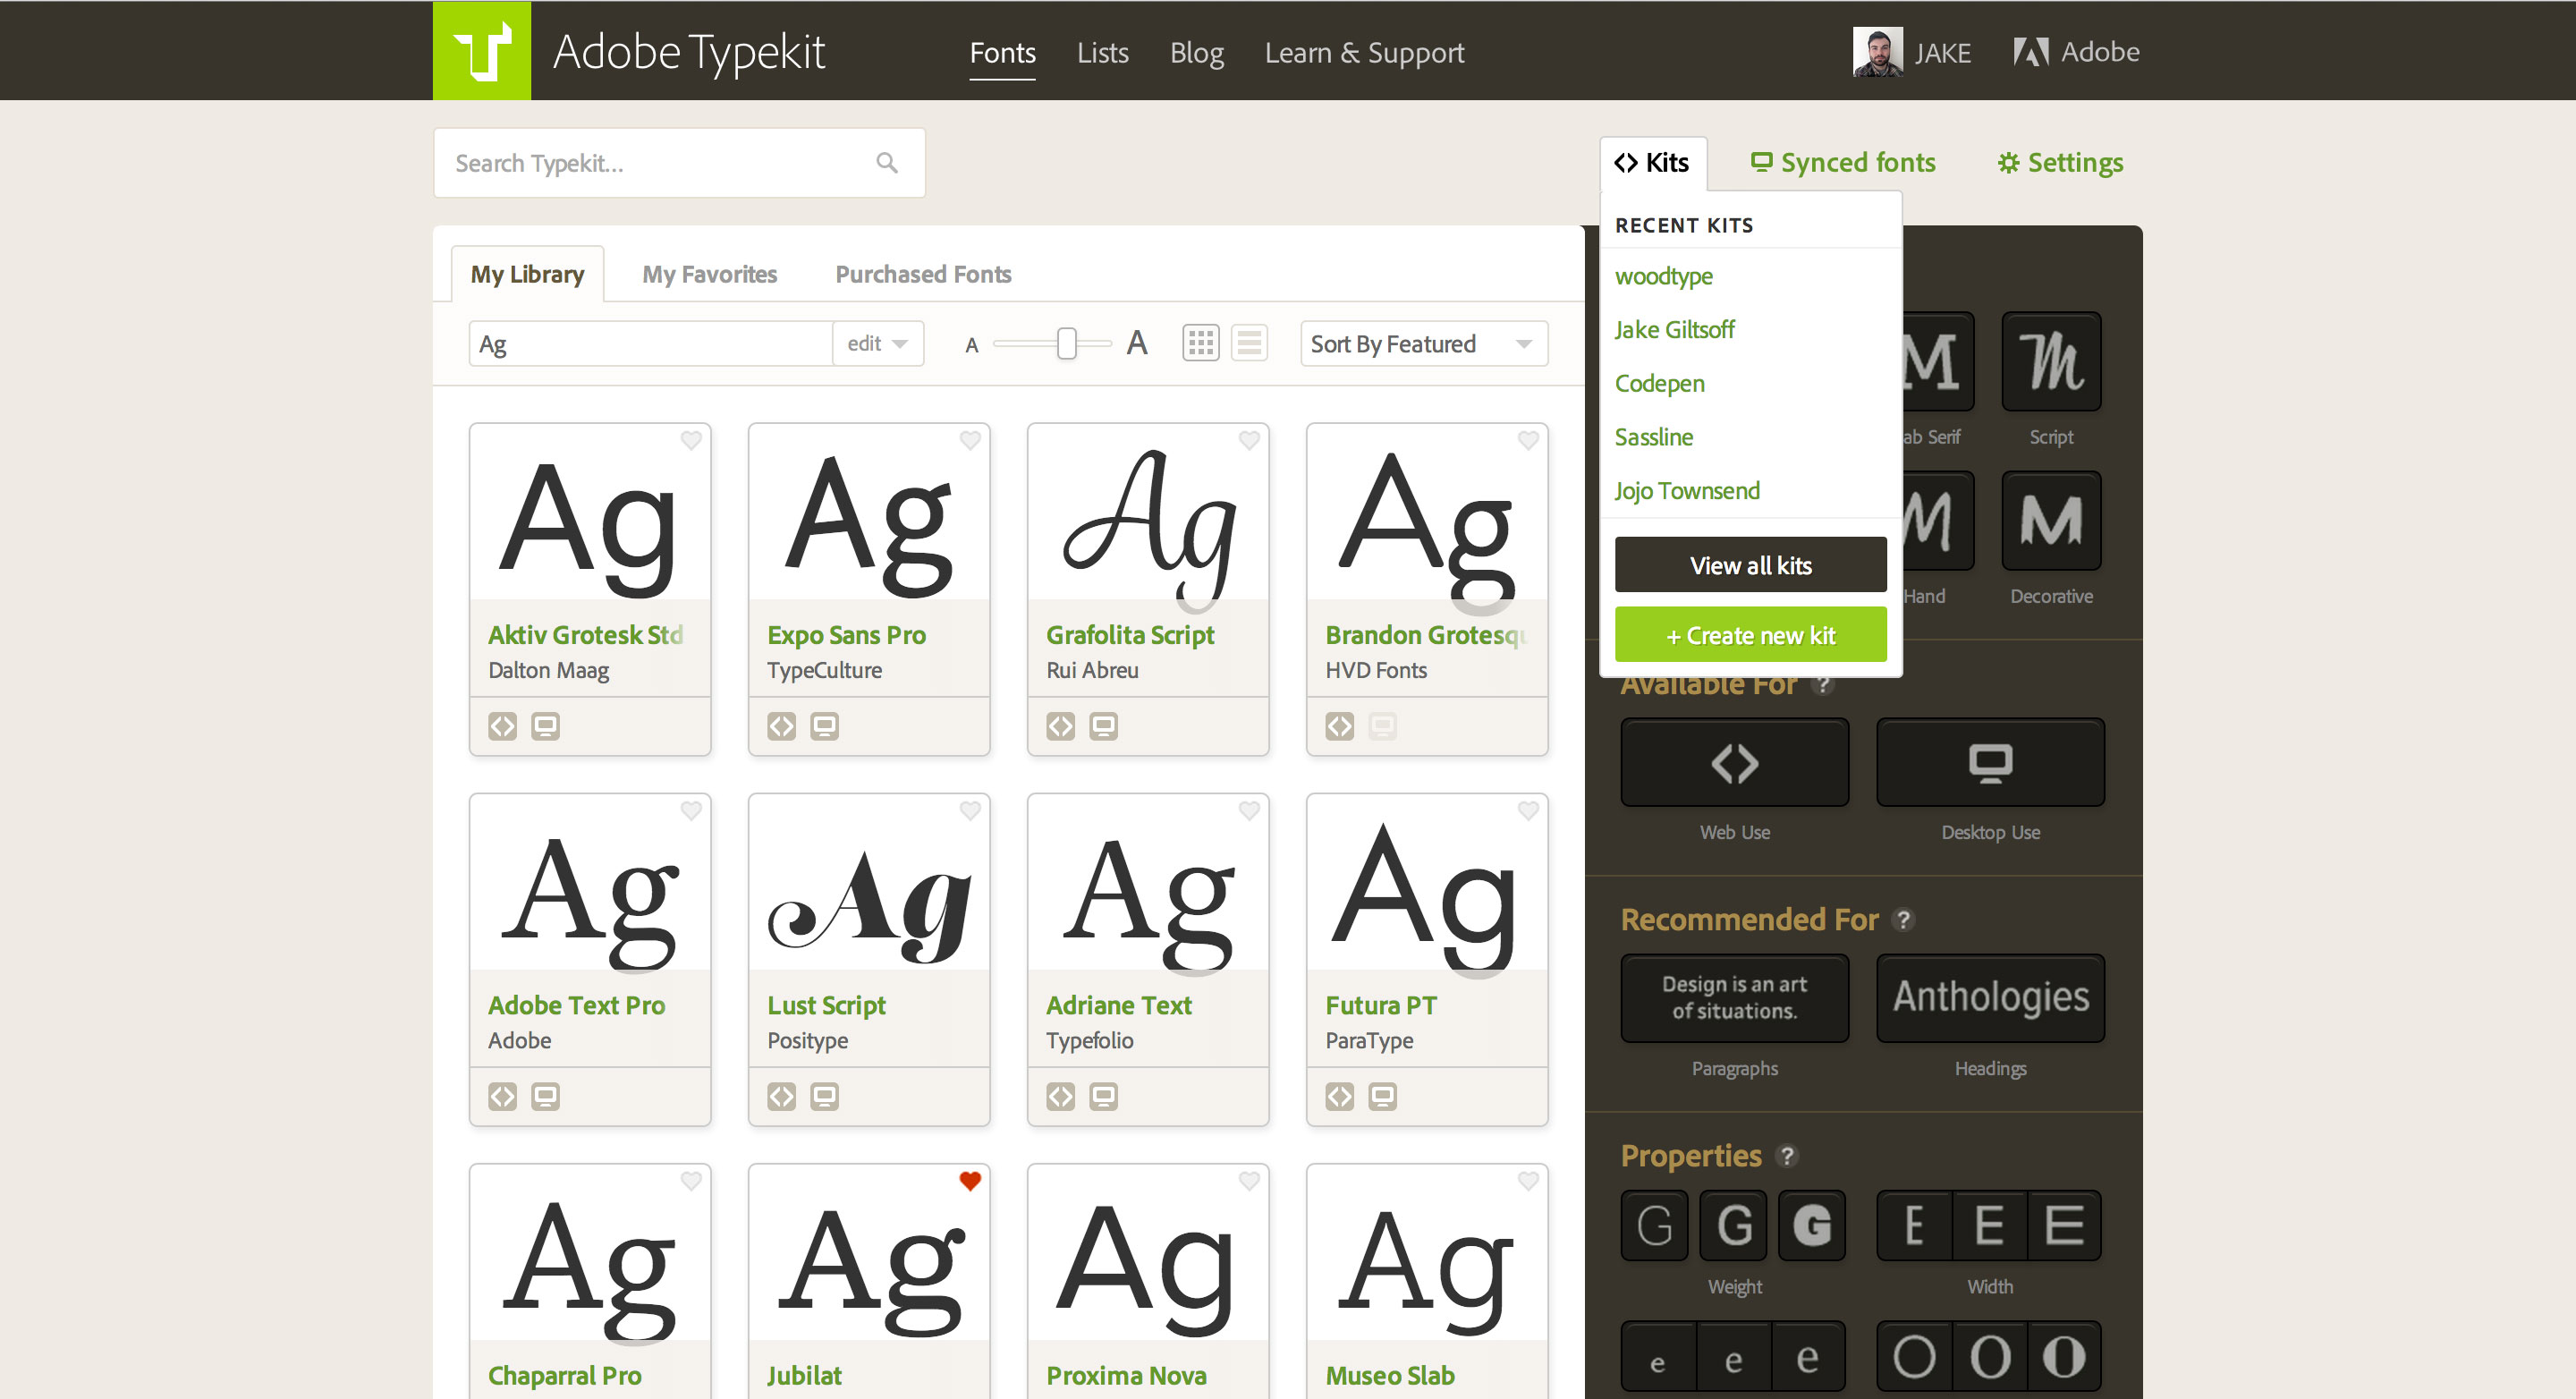Toggle the favorite heart on Brandon Grotesque

click(x=1528, y=441)
